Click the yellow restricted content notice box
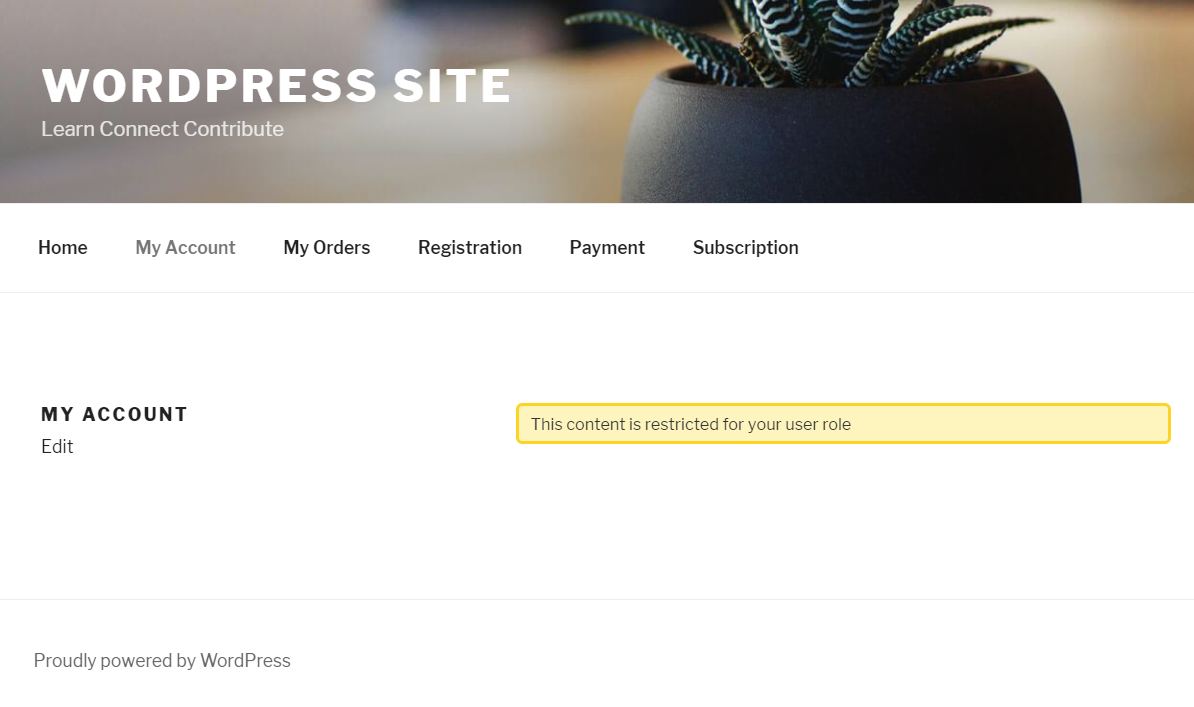 [843, 424]
